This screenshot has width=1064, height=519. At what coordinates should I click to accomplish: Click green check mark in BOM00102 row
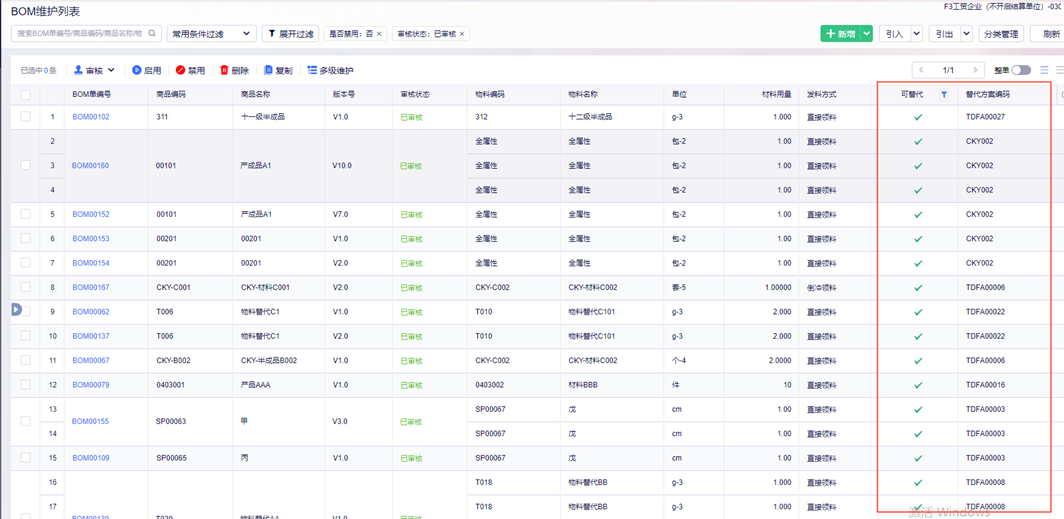pos(918,117)
